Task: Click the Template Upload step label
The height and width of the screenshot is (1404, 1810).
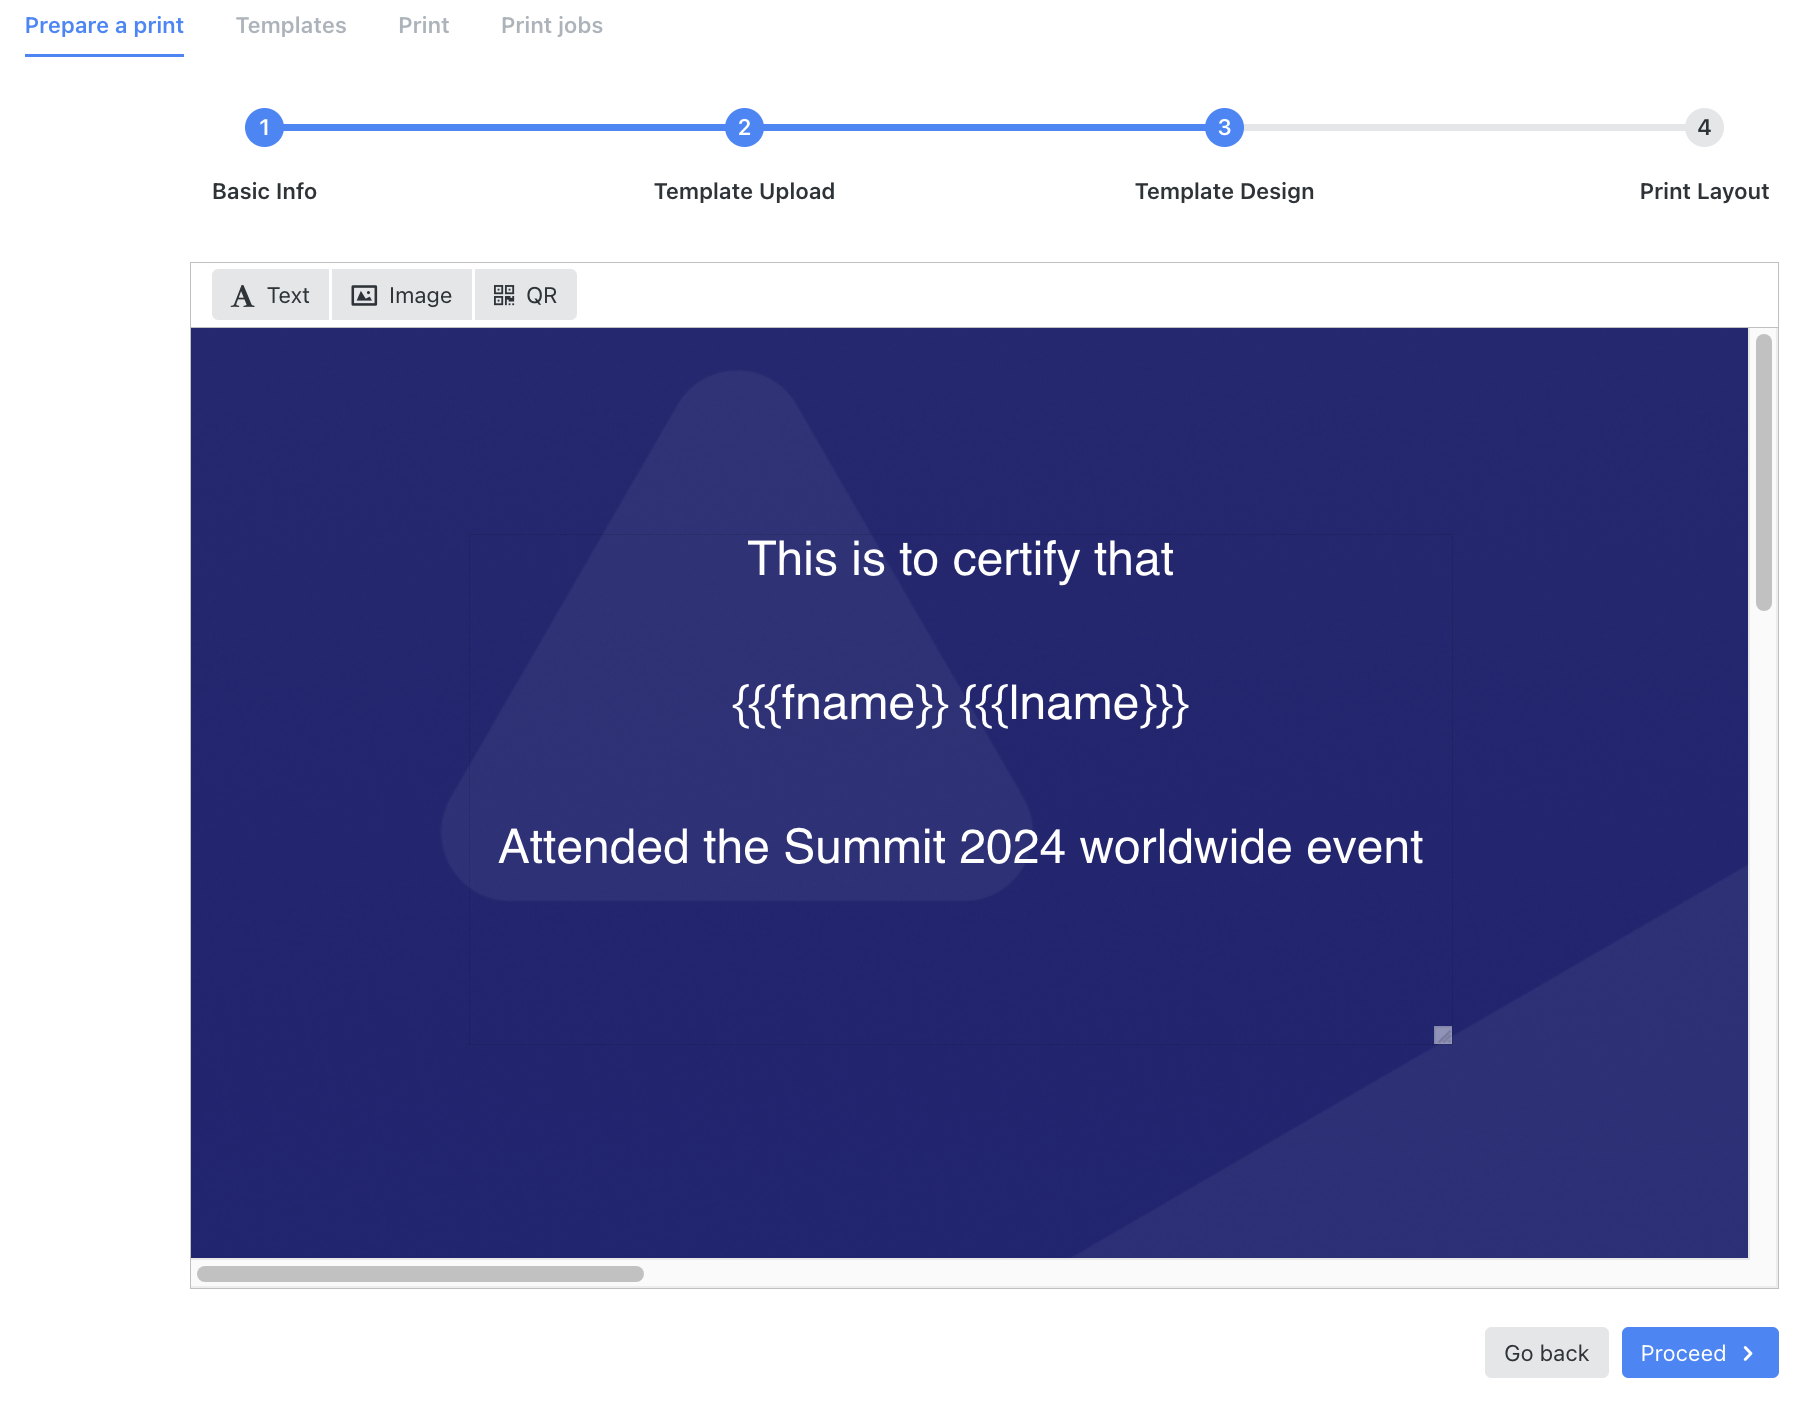Action: (744, 191)
